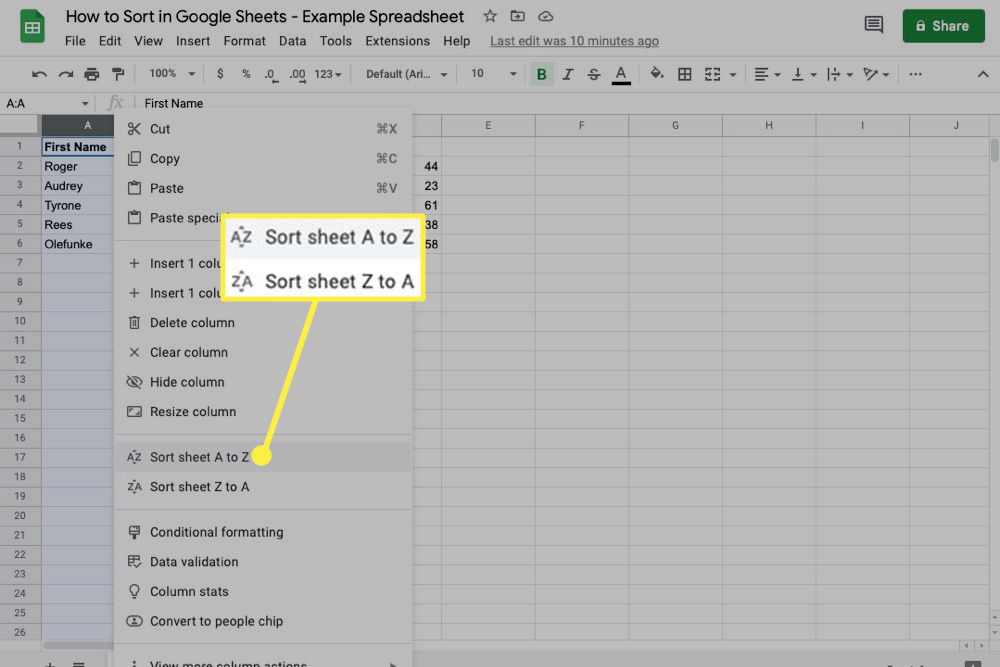
Task: Select Delete column option
Action: [263, 323]
